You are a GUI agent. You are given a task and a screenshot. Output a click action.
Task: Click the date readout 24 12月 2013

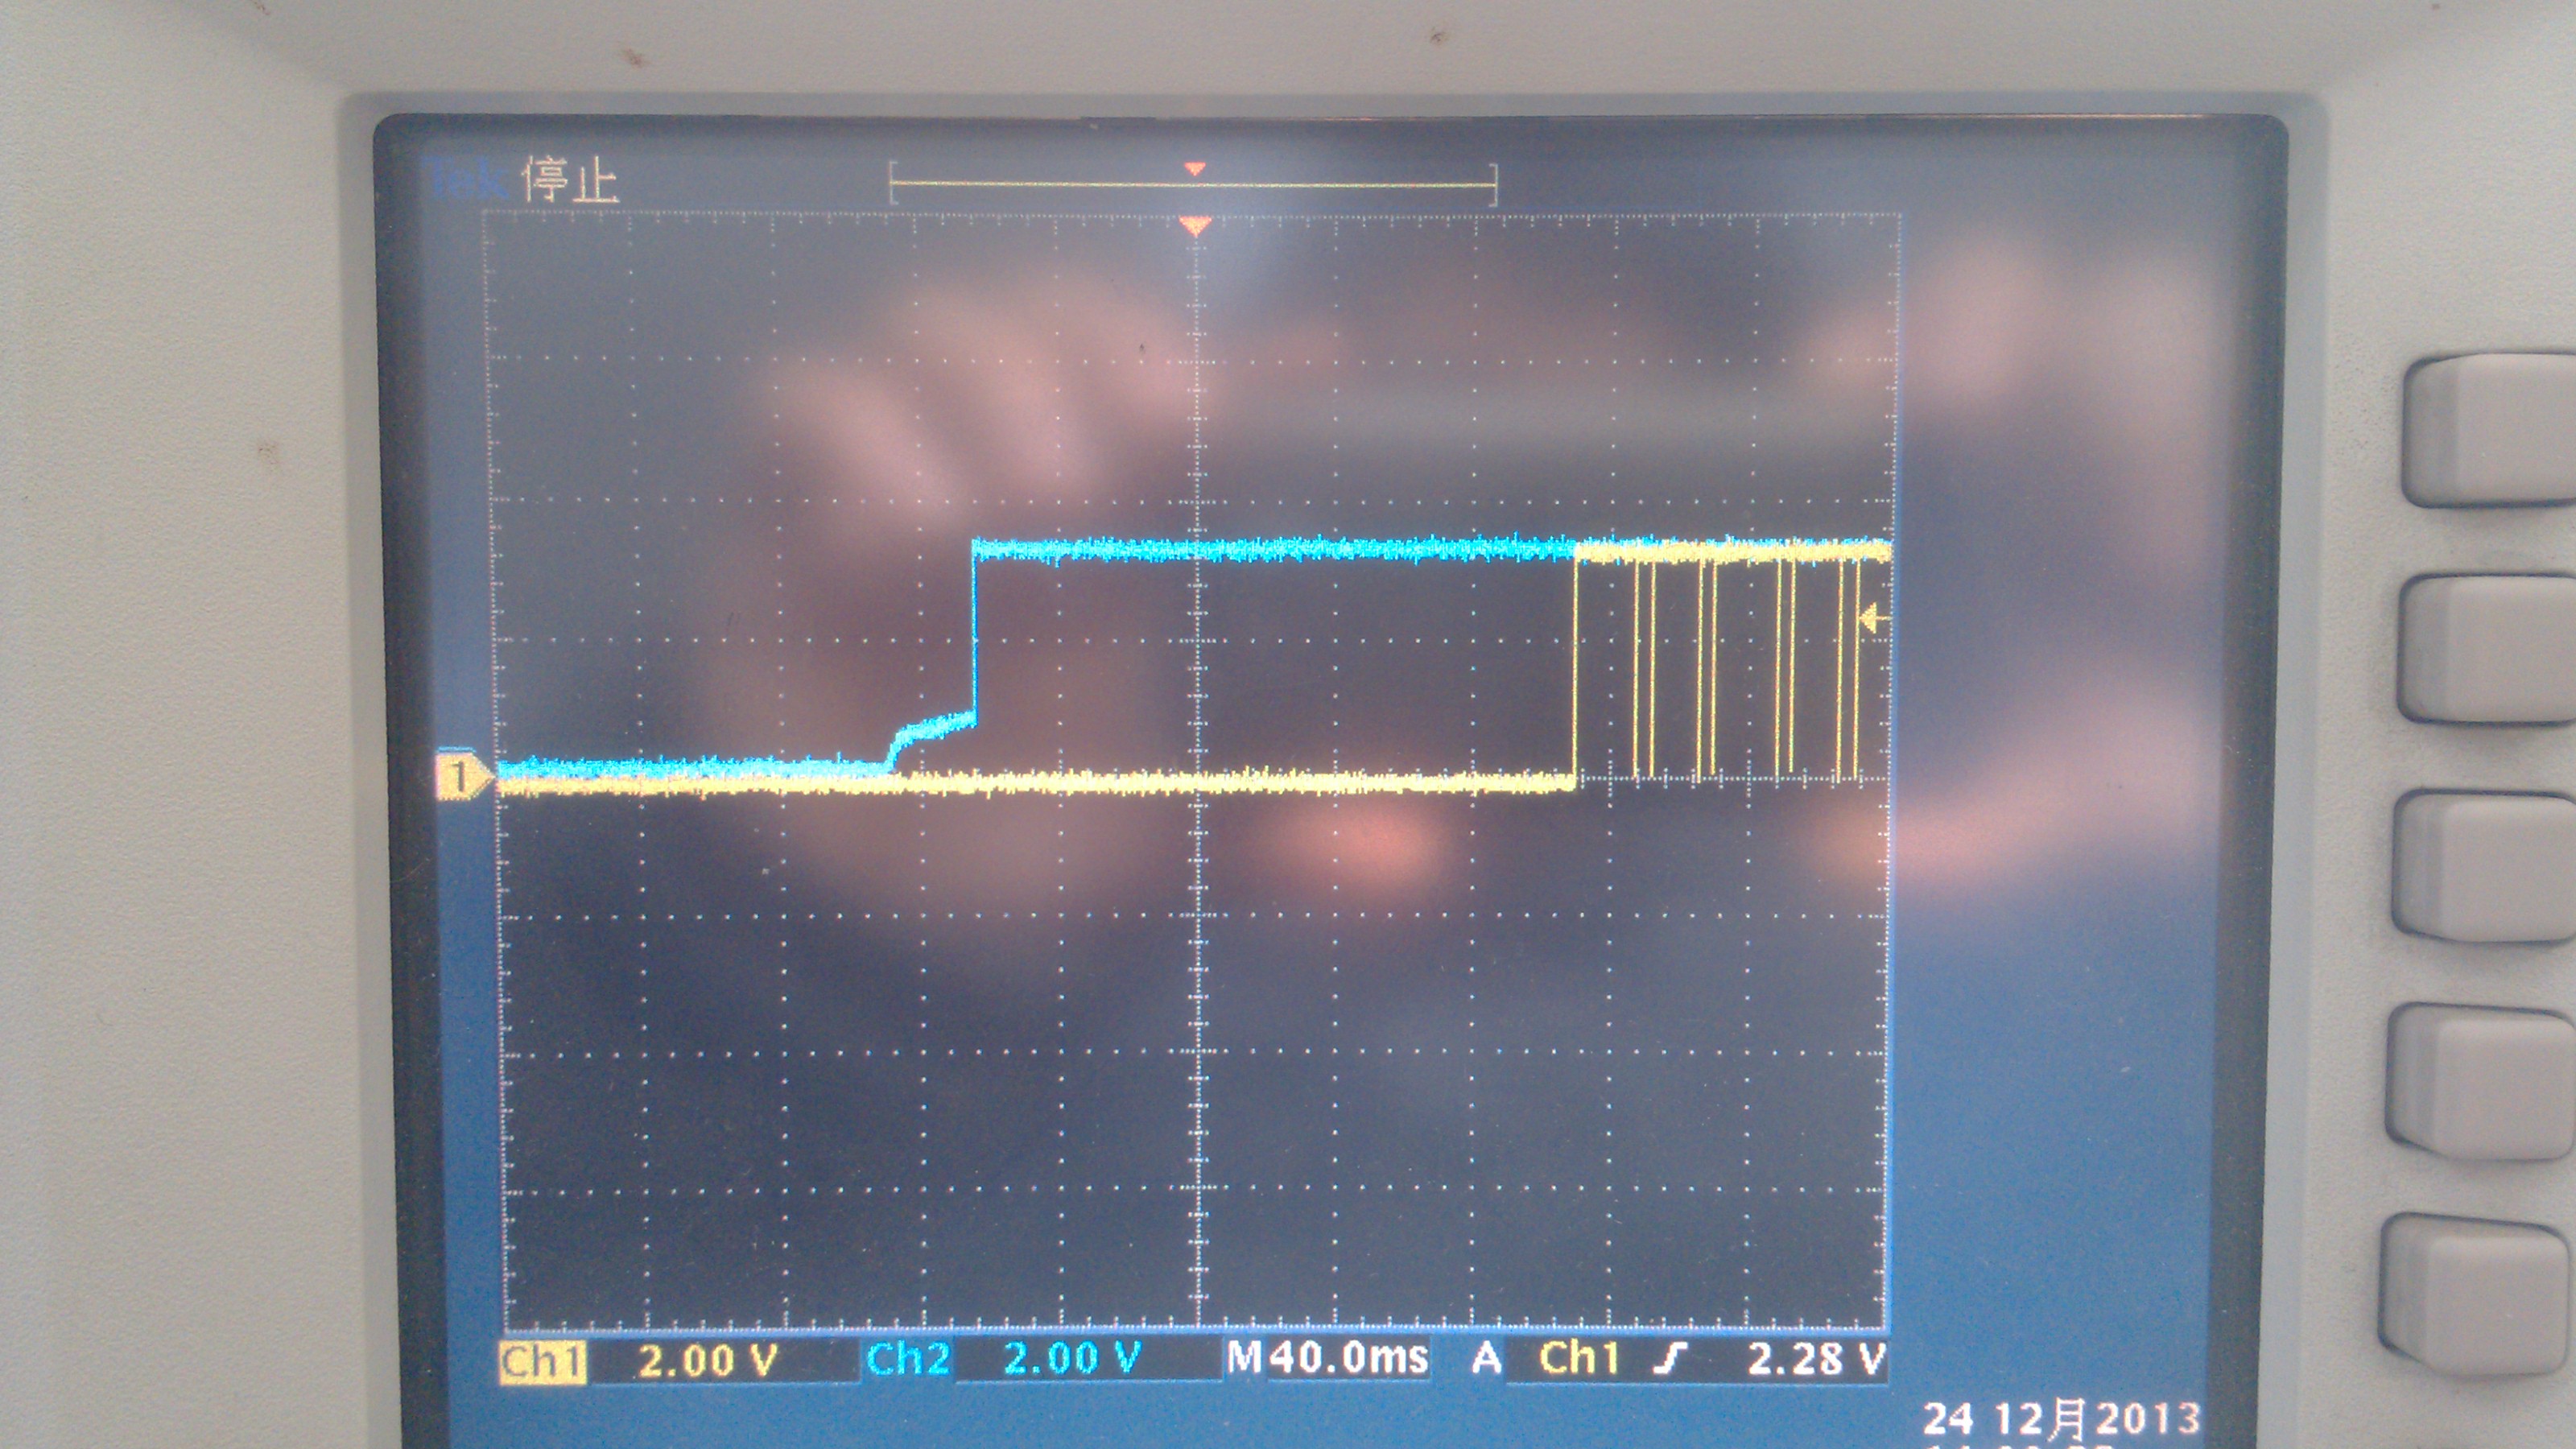tap(2061, 1418)
